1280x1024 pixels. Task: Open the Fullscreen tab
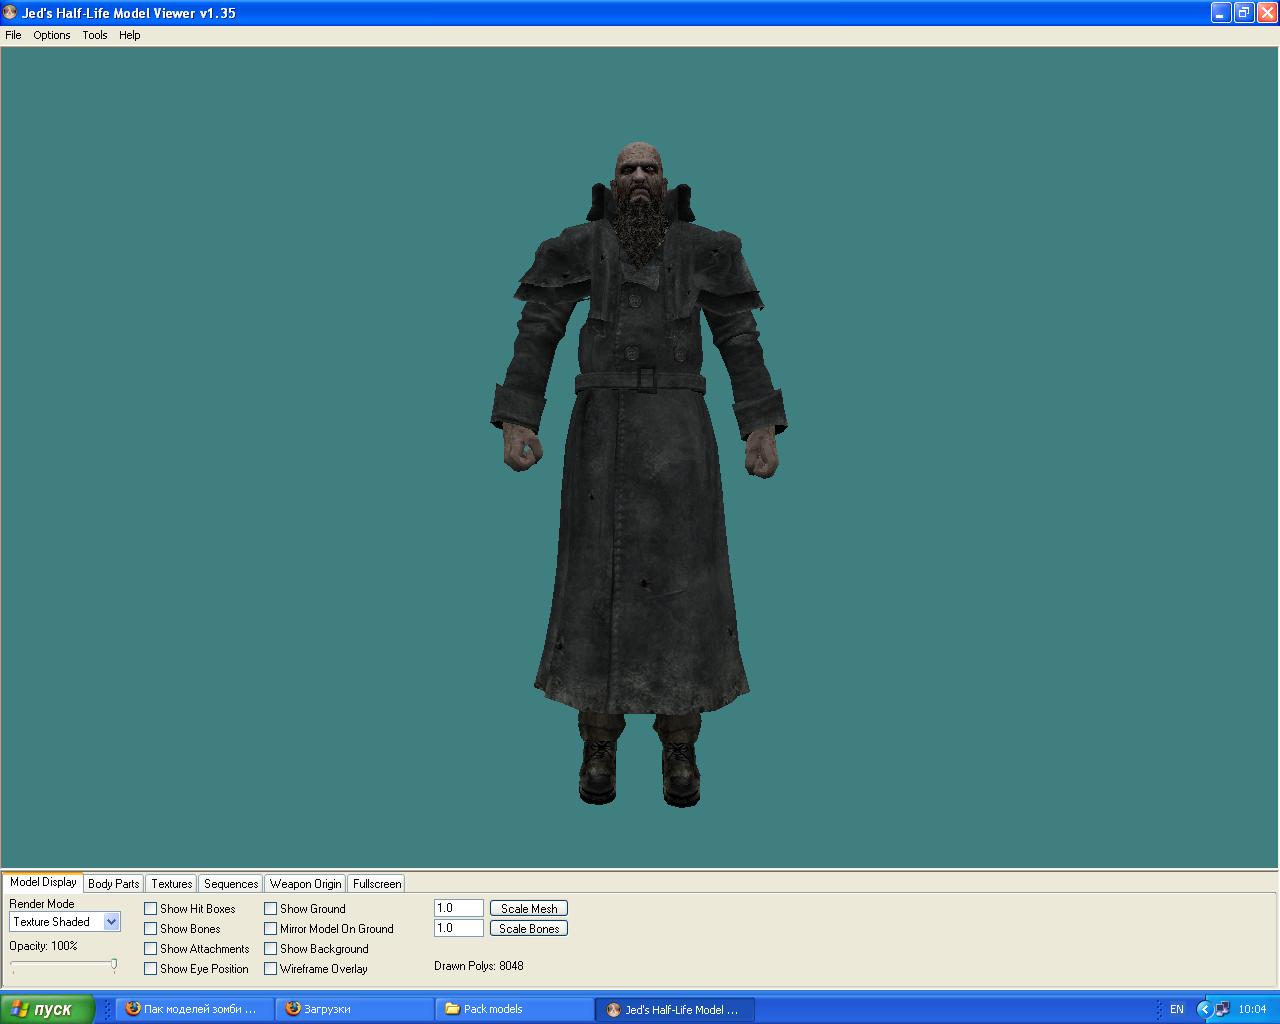pos(377,884)
